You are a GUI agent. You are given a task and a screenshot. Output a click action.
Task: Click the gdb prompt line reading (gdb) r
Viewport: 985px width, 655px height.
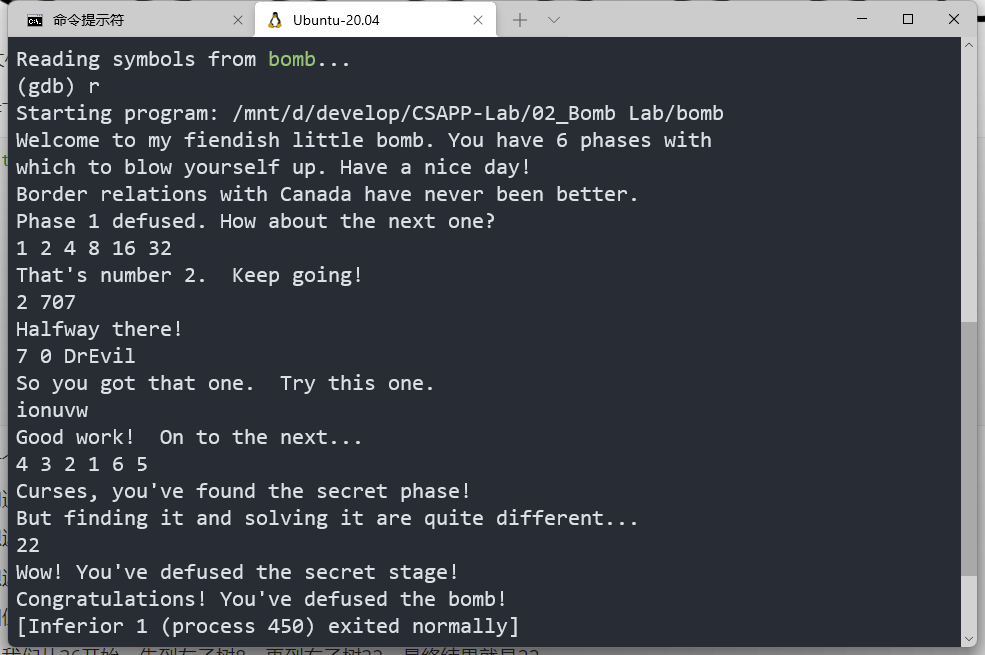[55, 86]
